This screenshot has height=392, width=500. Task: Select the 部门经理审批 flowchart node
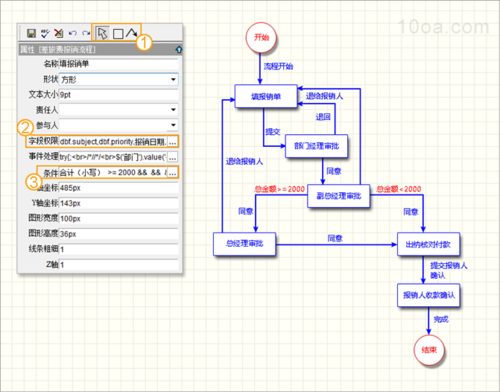coord(316,146)
